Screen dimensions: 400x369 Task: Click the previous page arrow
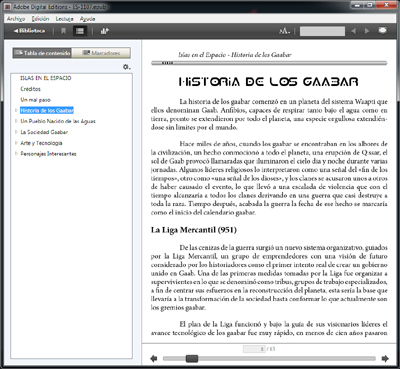click(154, 359)
